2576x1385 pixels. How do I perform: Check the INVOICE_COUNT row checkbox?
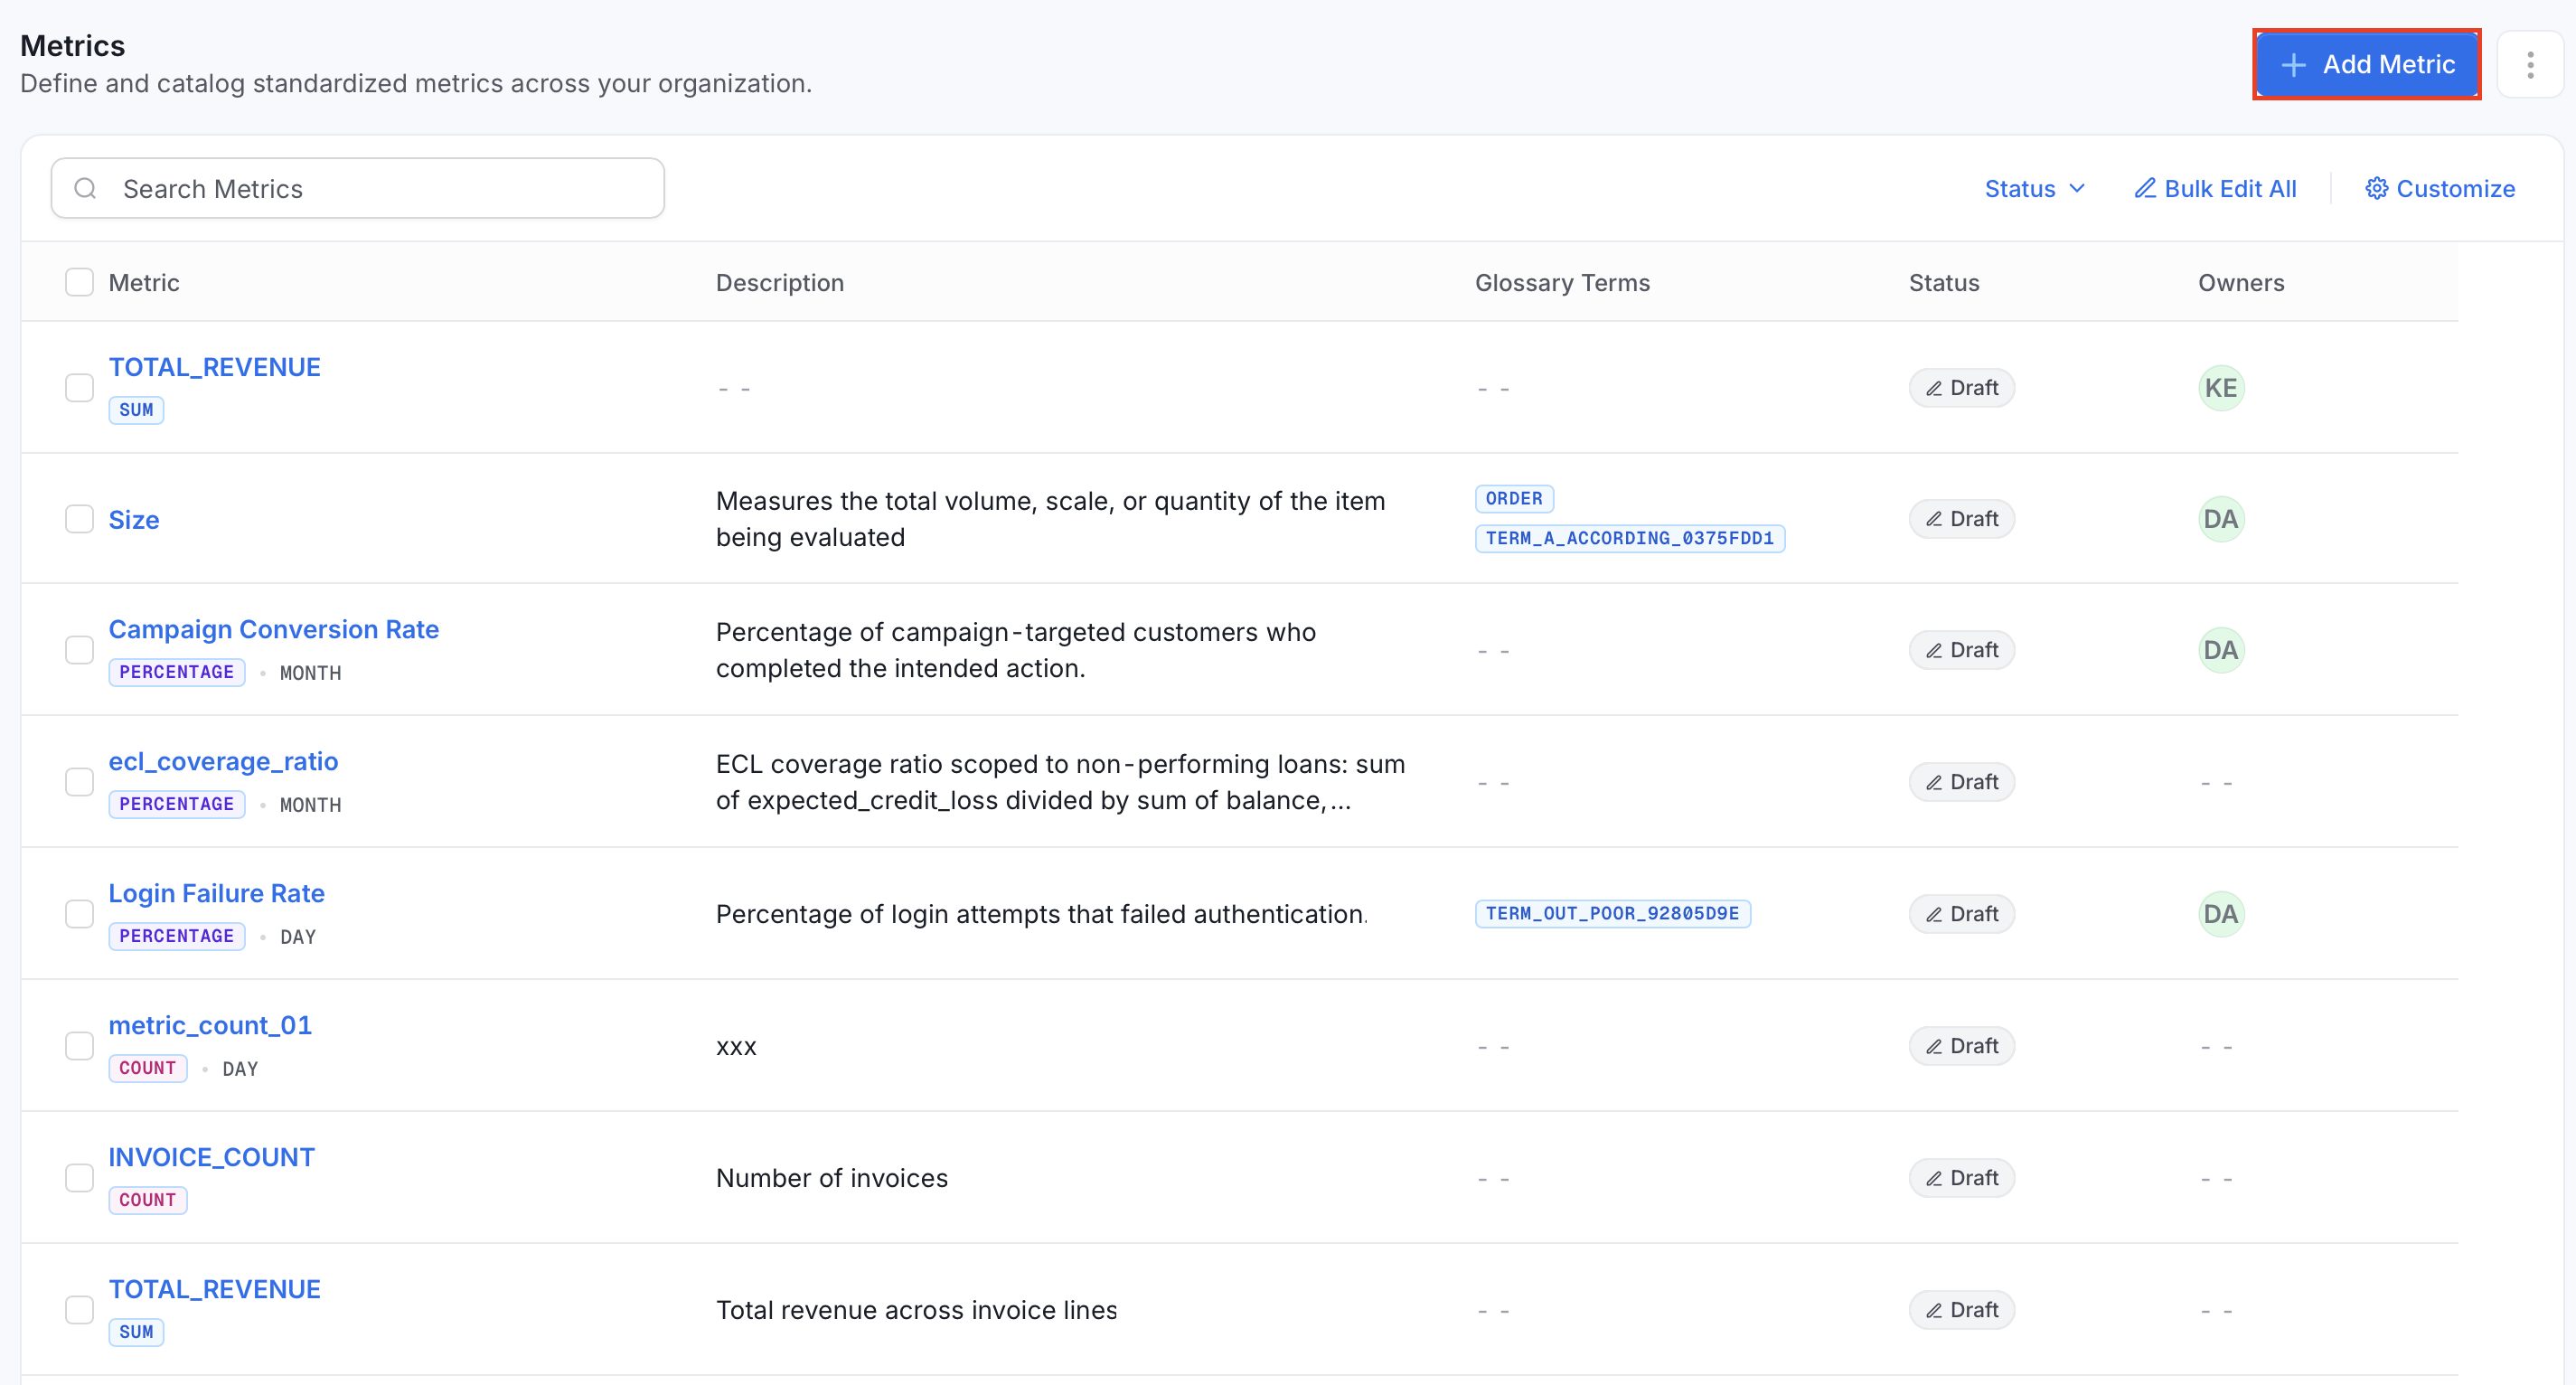tap(79, 1178)
